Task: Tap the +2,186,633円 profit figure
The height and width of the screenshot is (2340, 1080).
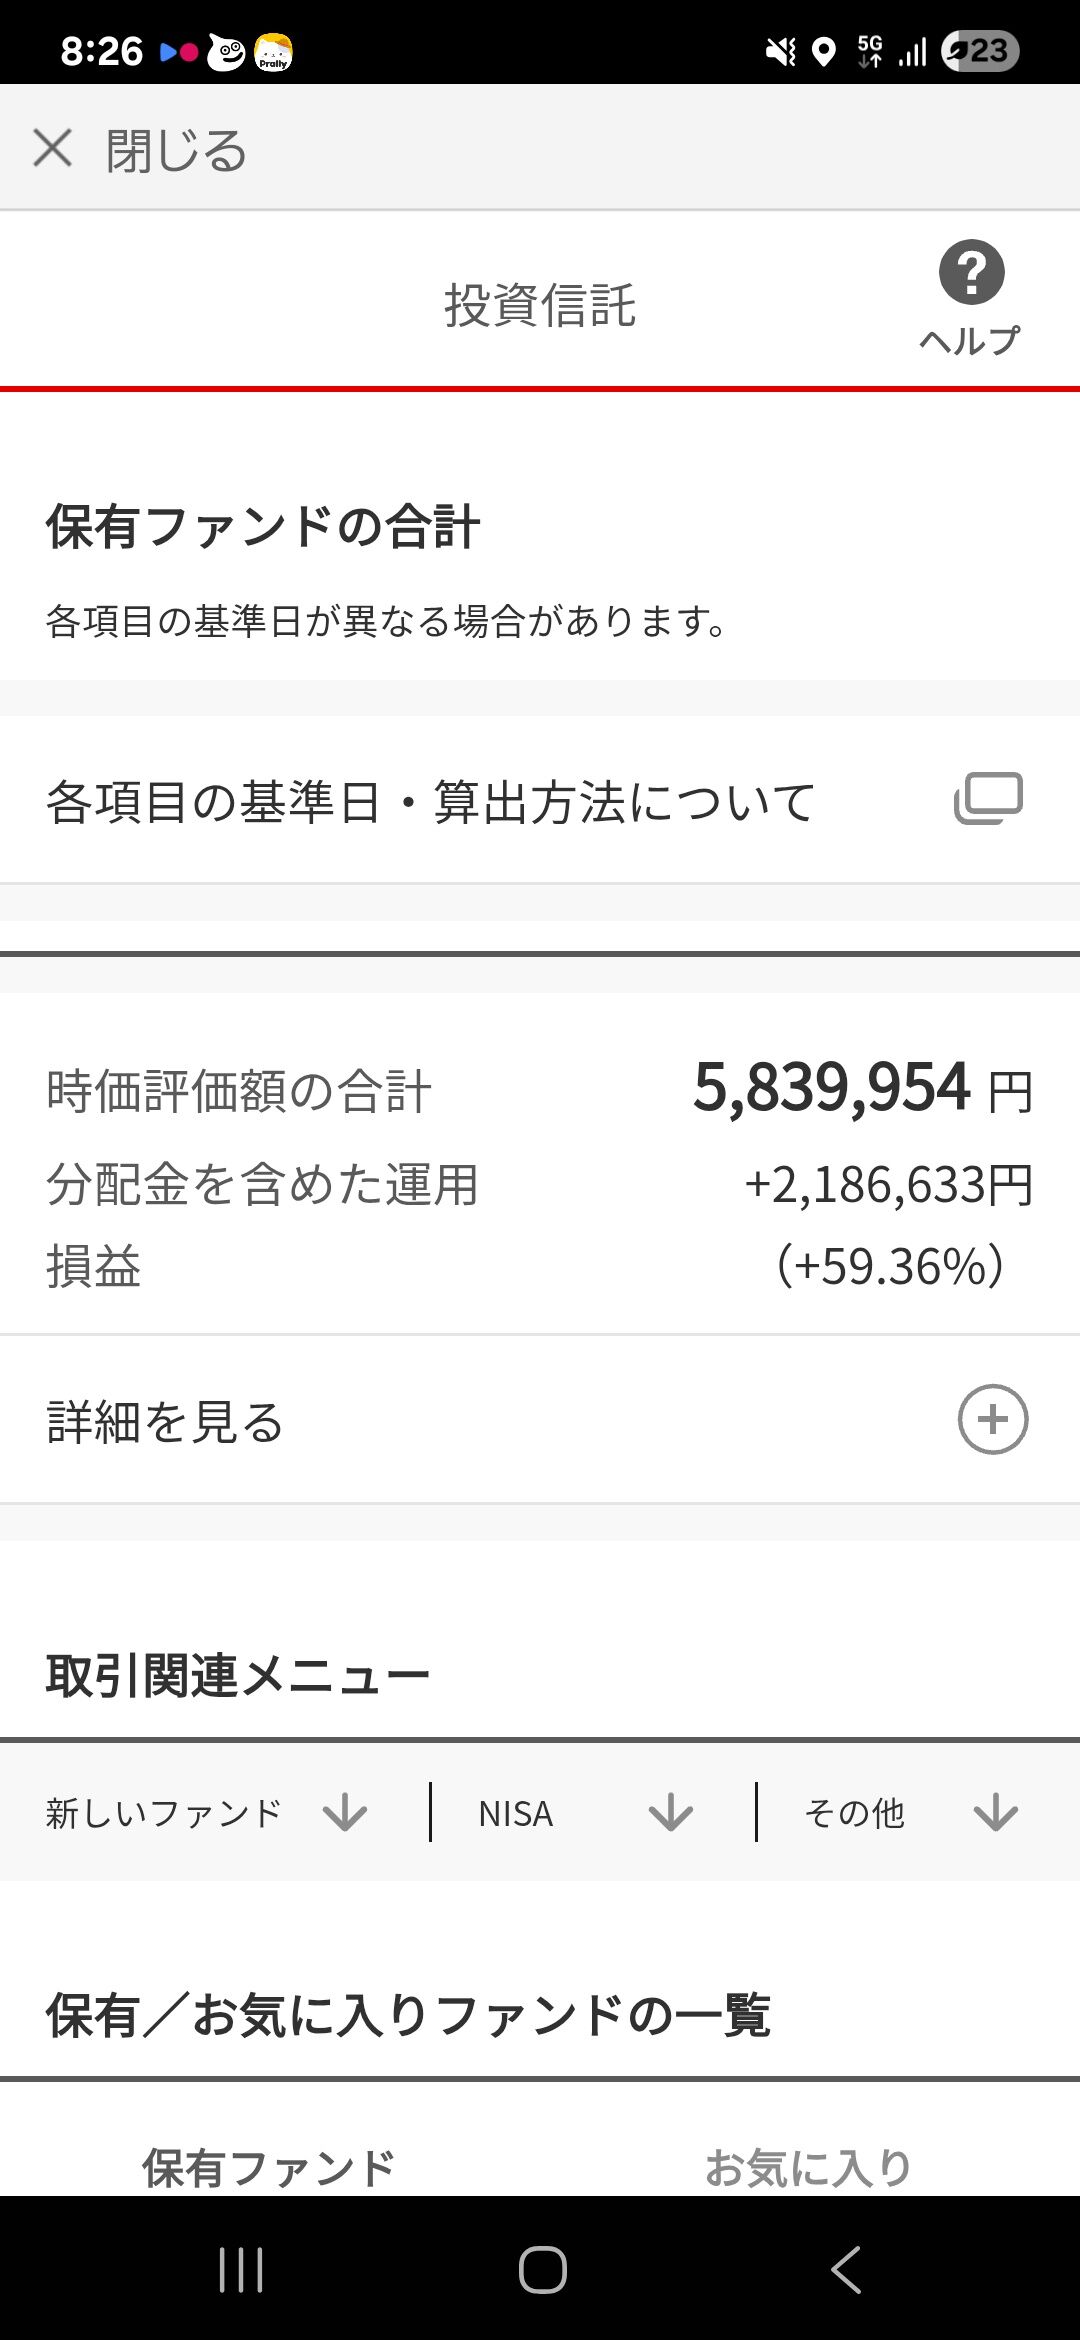Action: click(888, 1185)
